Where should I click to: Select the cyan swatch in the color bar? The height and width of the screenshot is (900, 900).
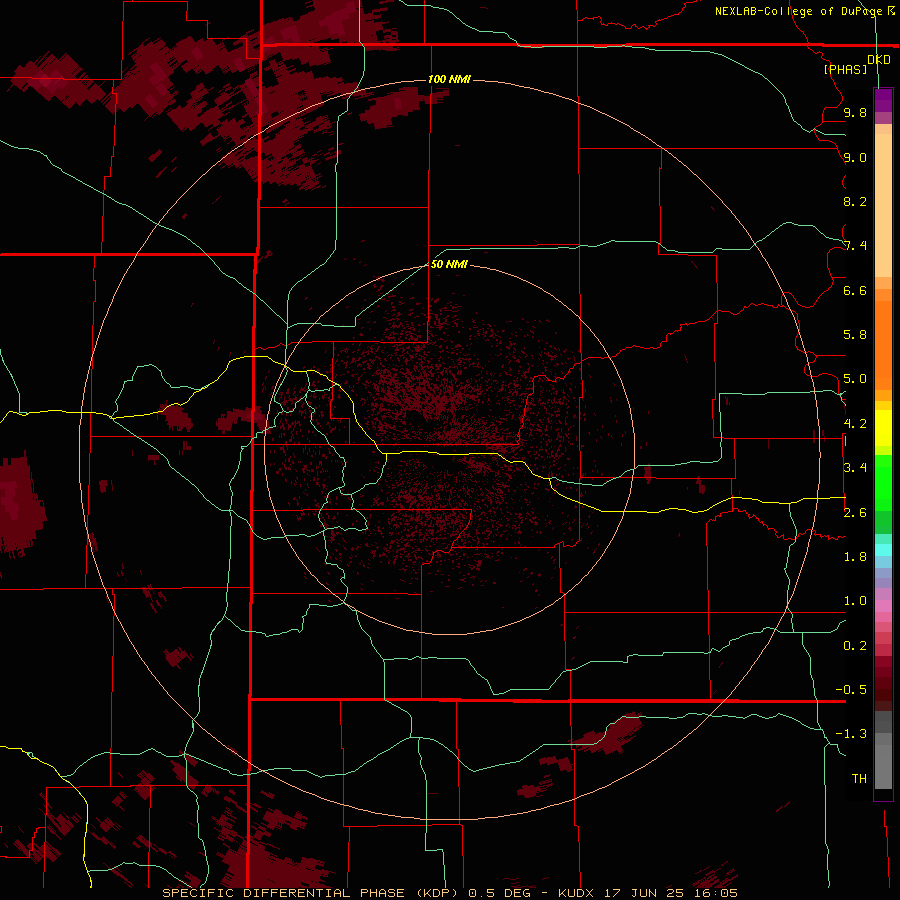point(883,550)
